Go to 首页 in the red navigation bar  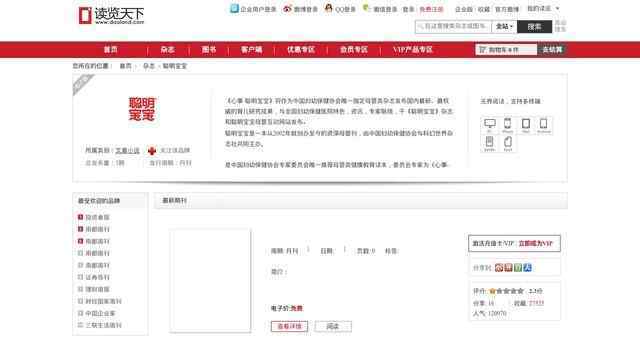(111, 49)
